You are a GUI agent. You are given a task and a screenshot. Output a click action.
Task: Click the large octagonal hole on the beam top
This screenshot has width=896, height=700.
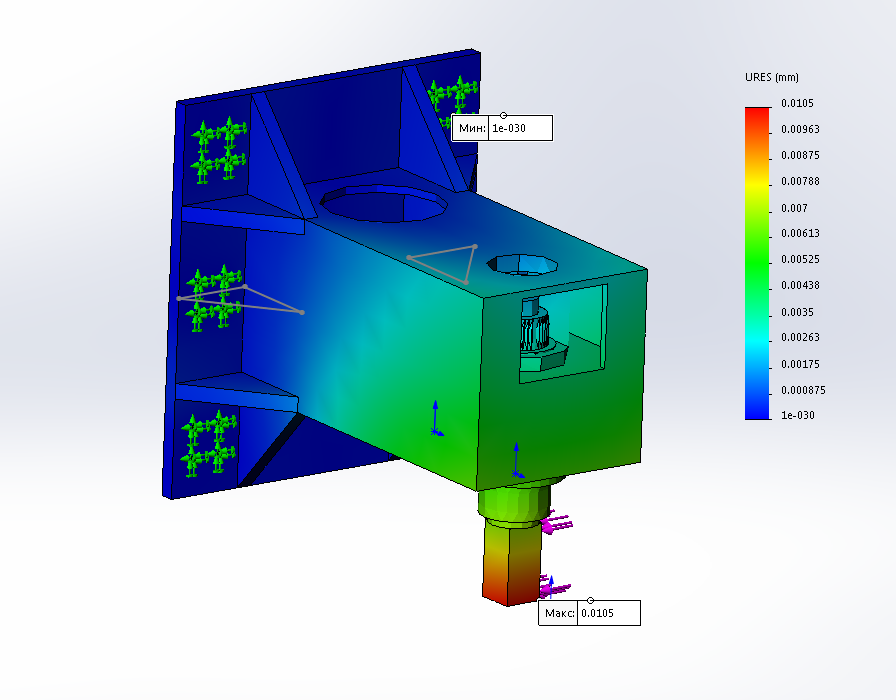[x=383, y=203]
